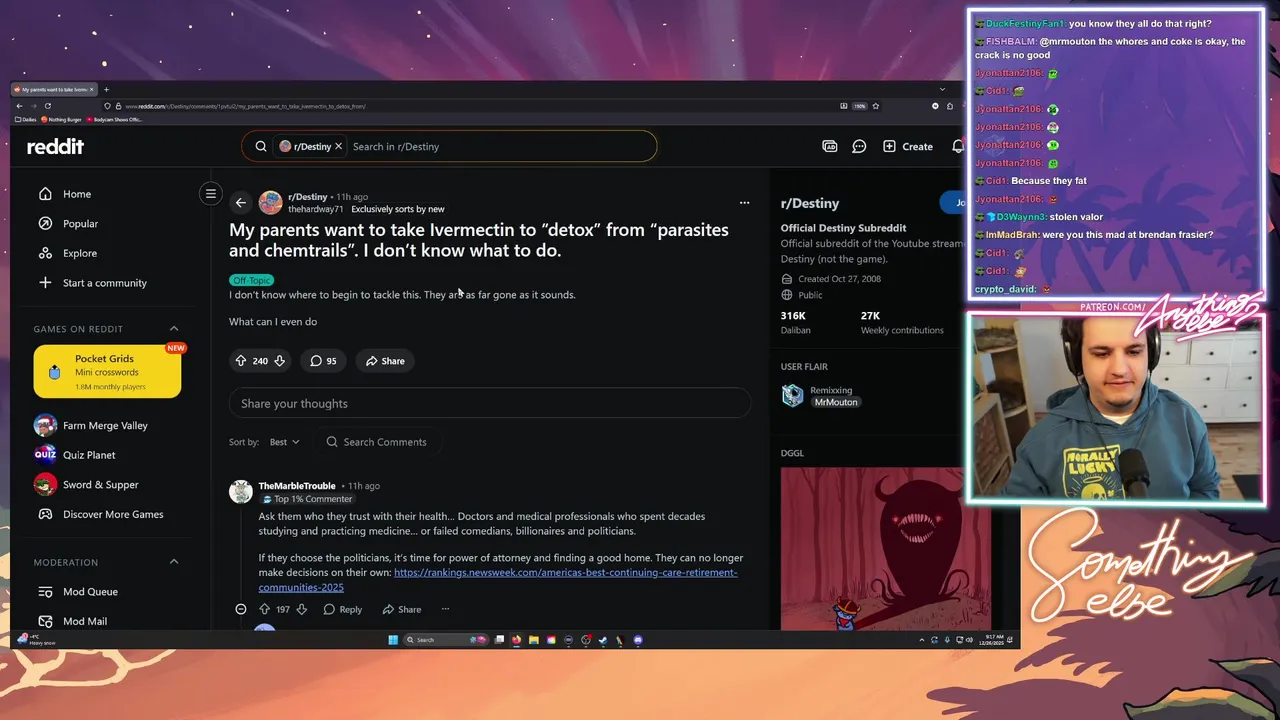Open Firefox from the taskbar
The image size is (1280, 720).
click(516, 640)
